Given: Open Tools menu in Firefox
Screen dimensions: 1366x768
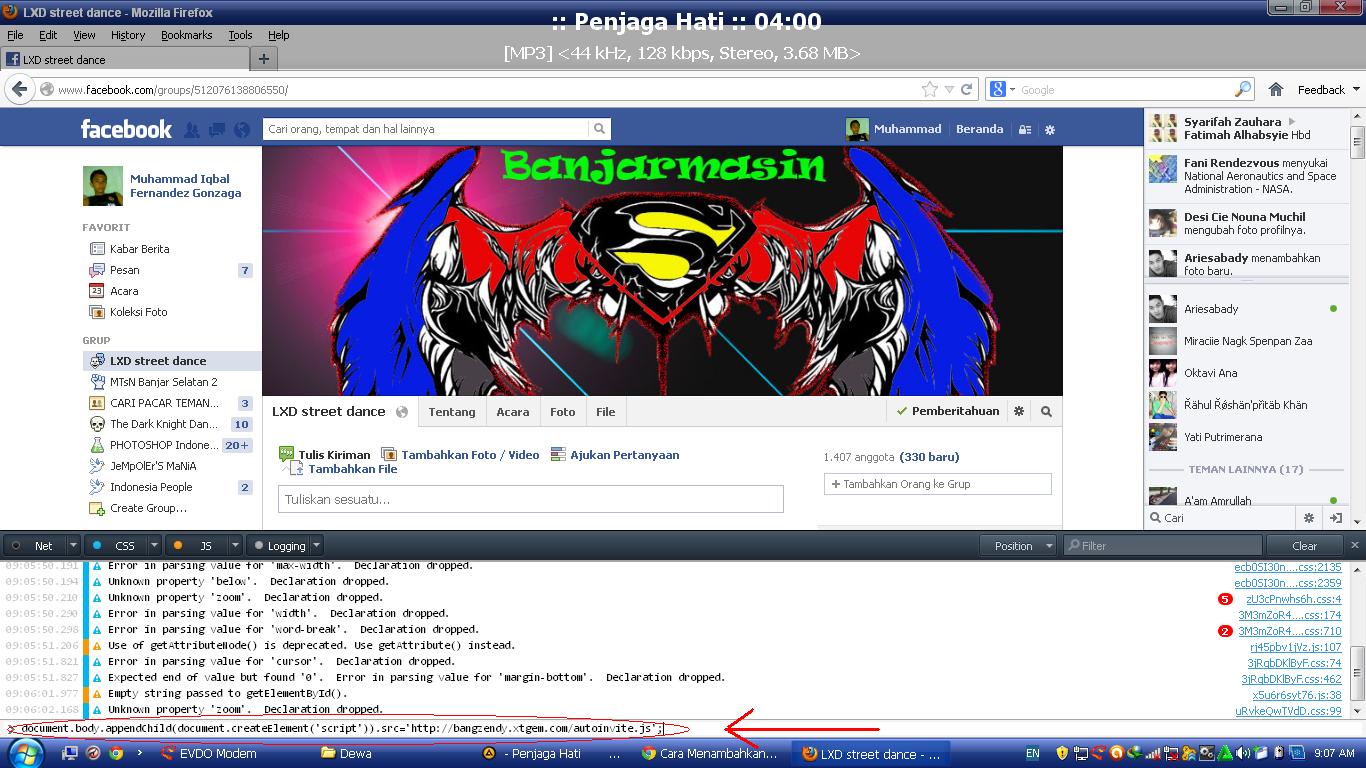Looking at the screenshot, I should tap(240, 35).
